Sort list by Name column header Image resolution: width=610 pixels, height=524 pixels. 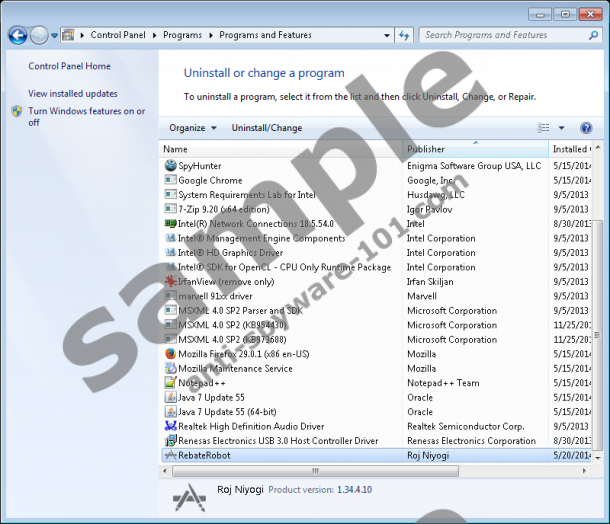(175, 149)
